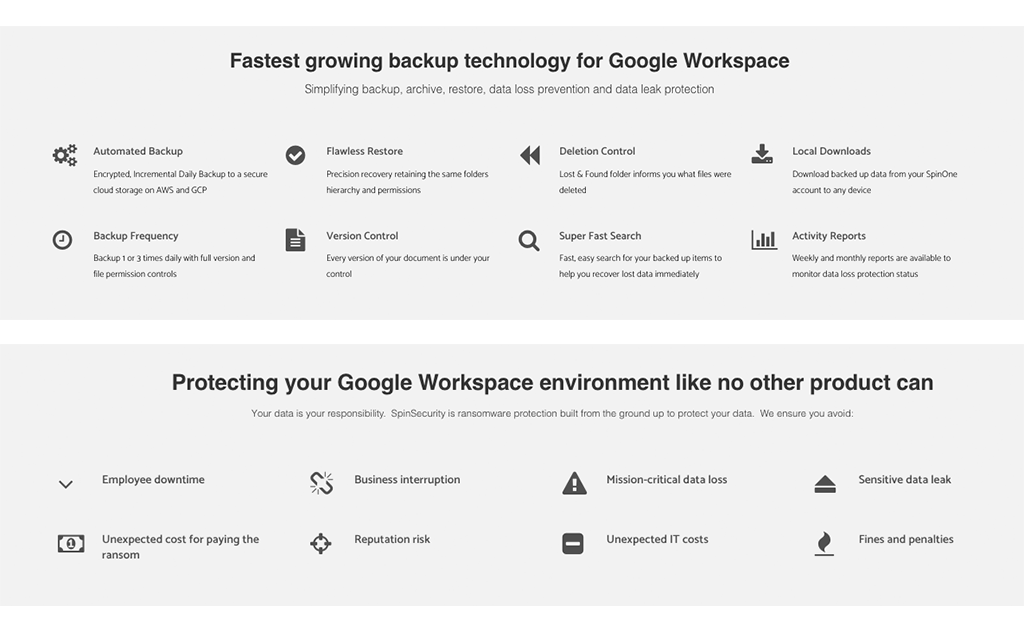The image size is (1024, 640).
Task: Click the money bill ransom icon
Action: (71, 543)
